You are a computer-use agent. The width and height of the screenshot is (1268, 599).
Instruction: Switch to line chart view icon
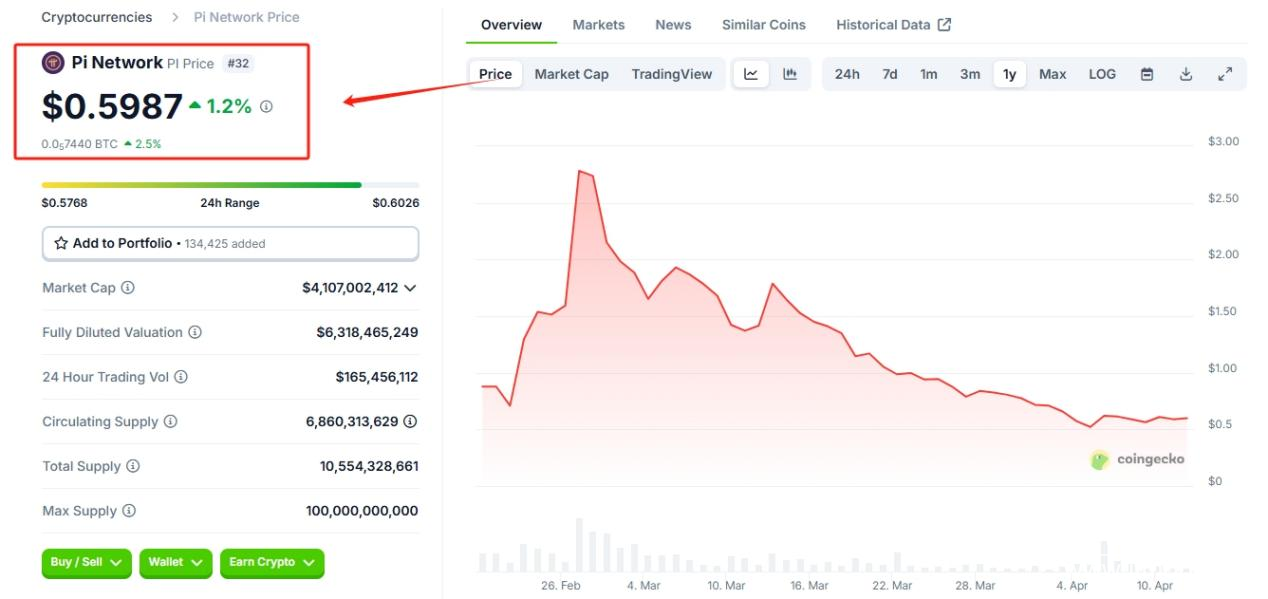[x=751, y=74]
